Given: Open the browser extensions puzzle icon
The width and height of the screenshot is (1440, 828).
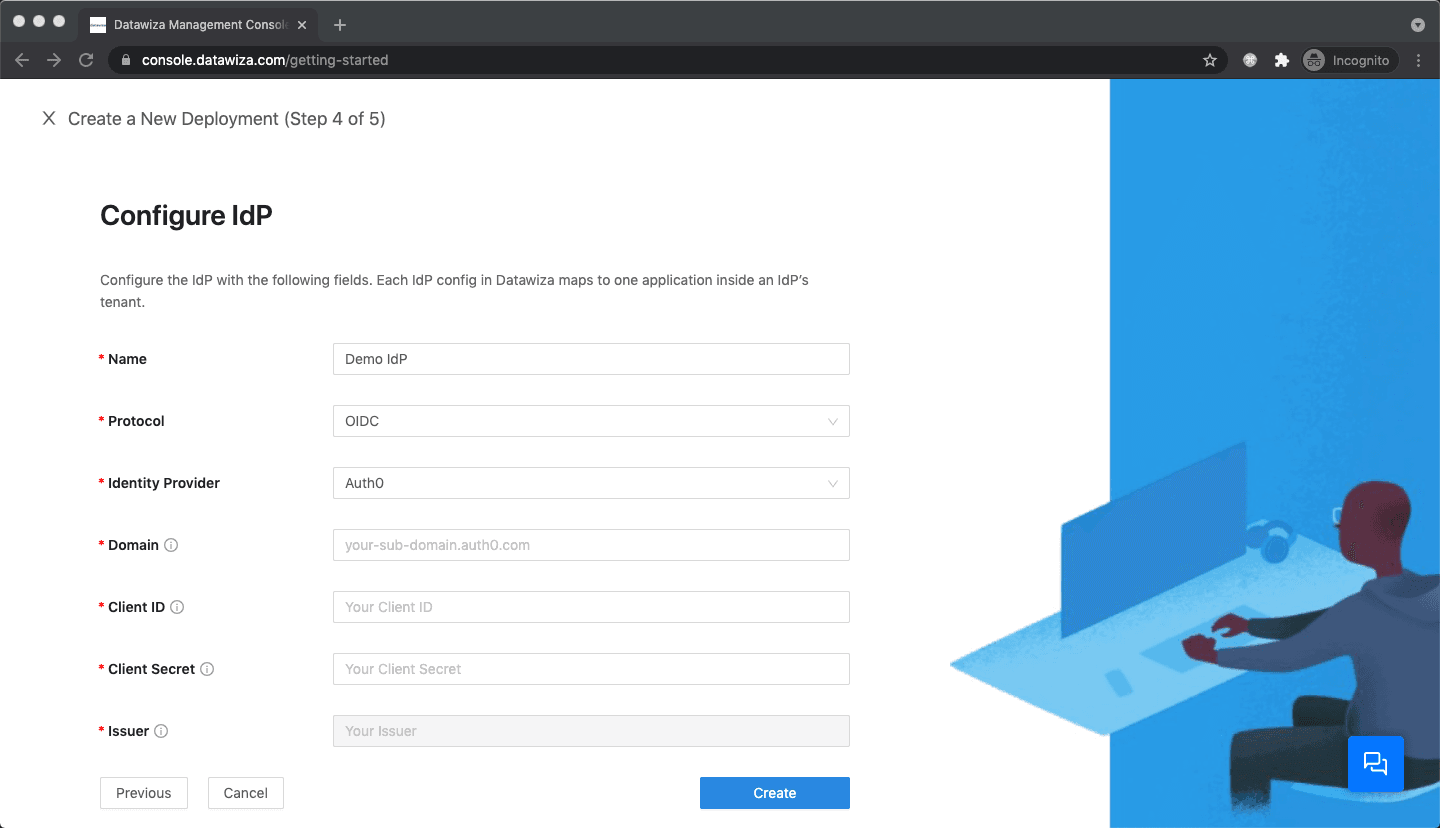Looking at the screenshot, I should tap(1281, 60).
